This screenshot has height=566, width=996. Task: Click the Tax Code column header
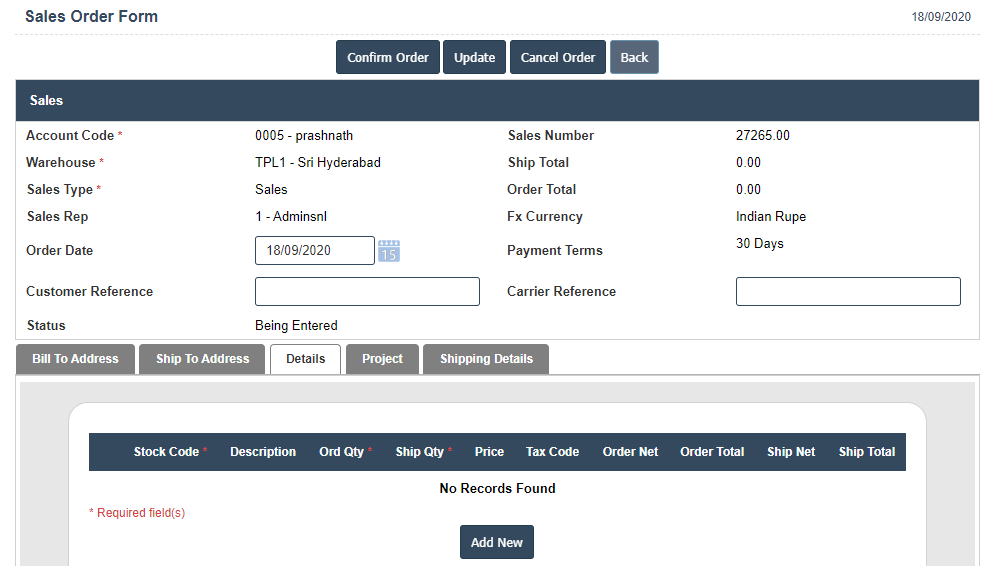552,452
